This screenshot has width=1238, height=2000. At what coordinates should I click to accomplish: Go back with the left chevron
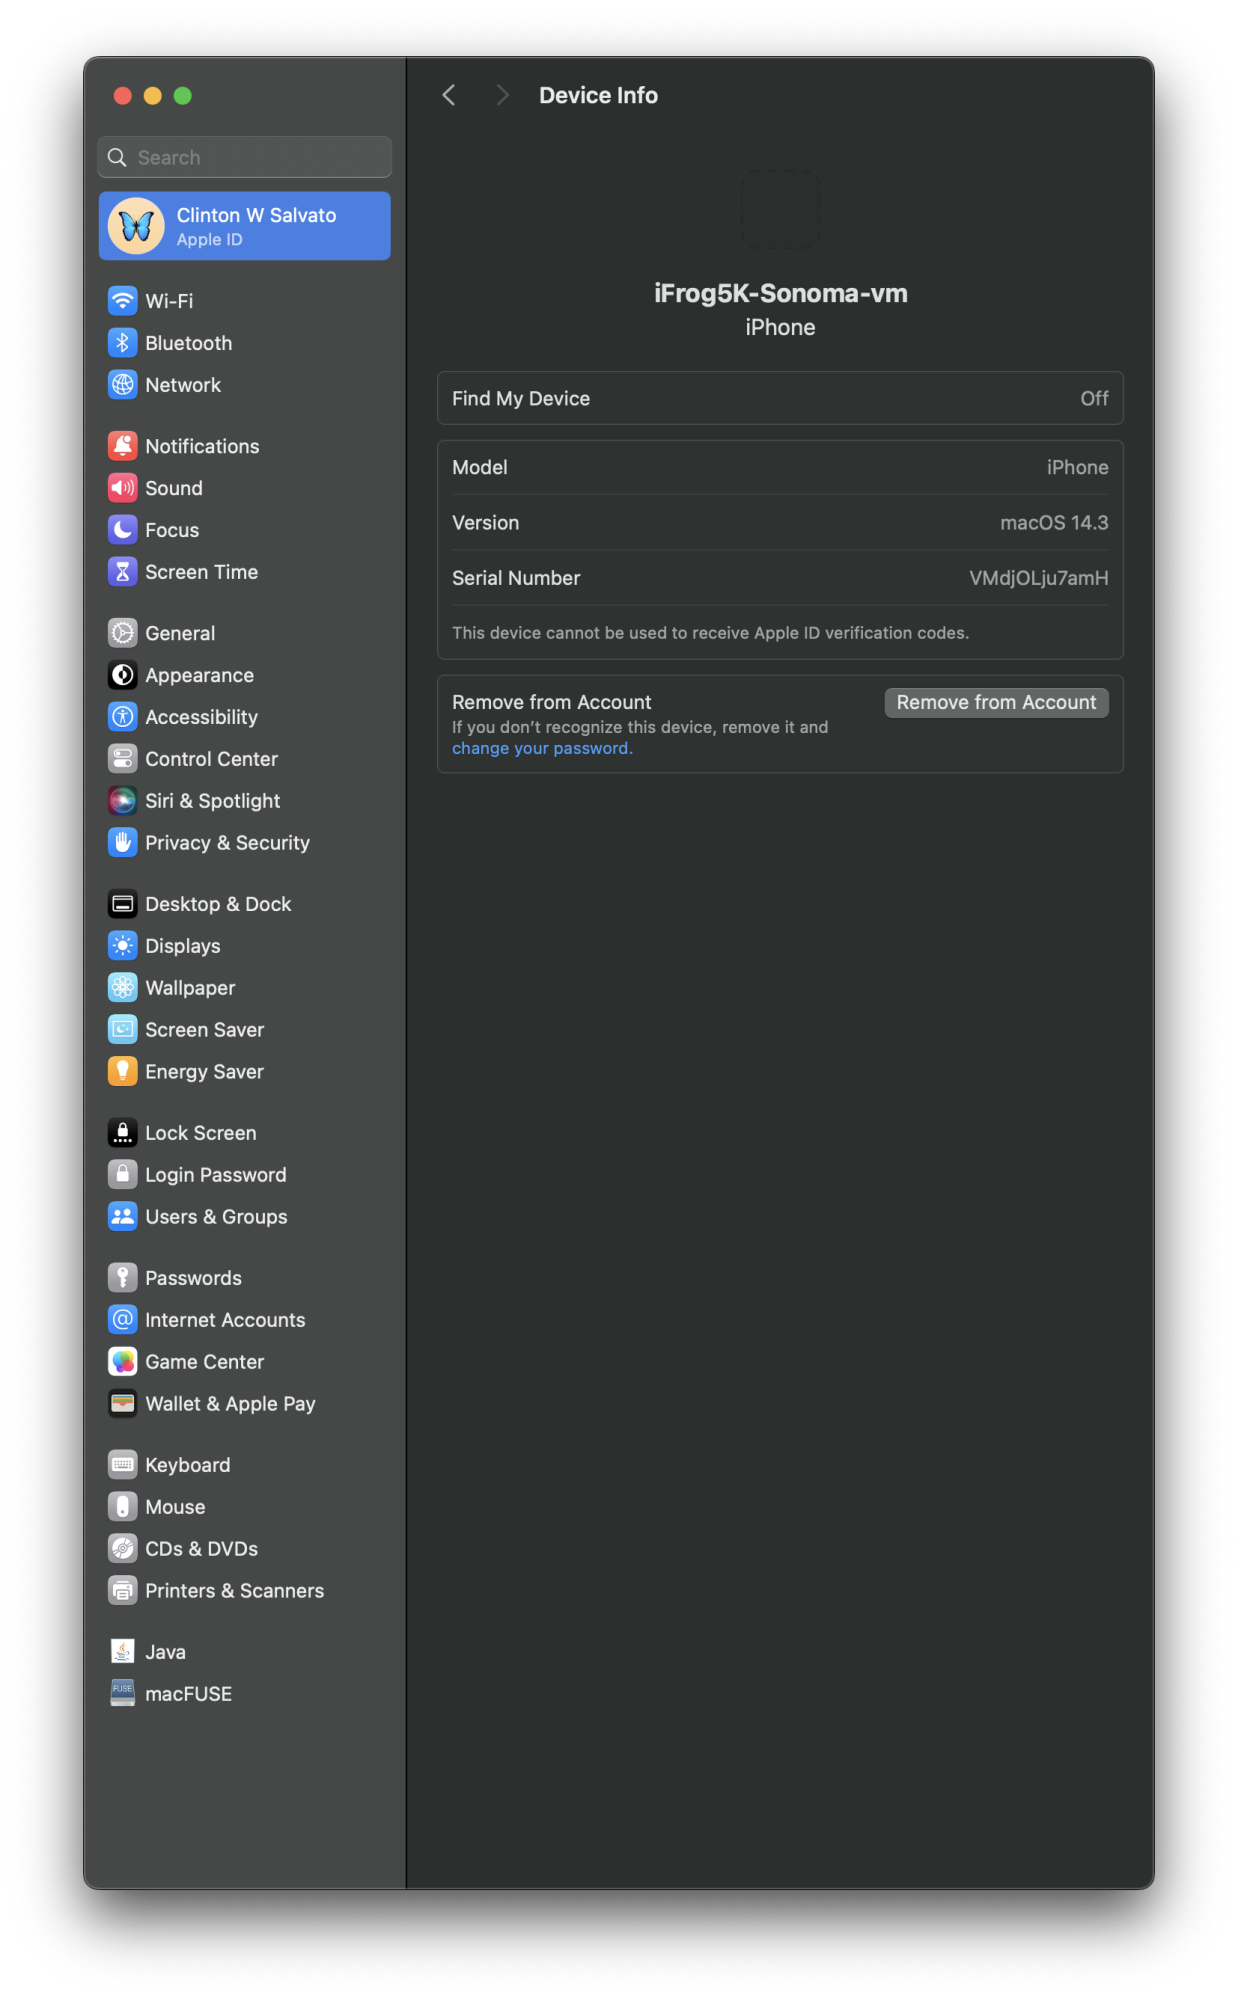(x=449, y=95)
